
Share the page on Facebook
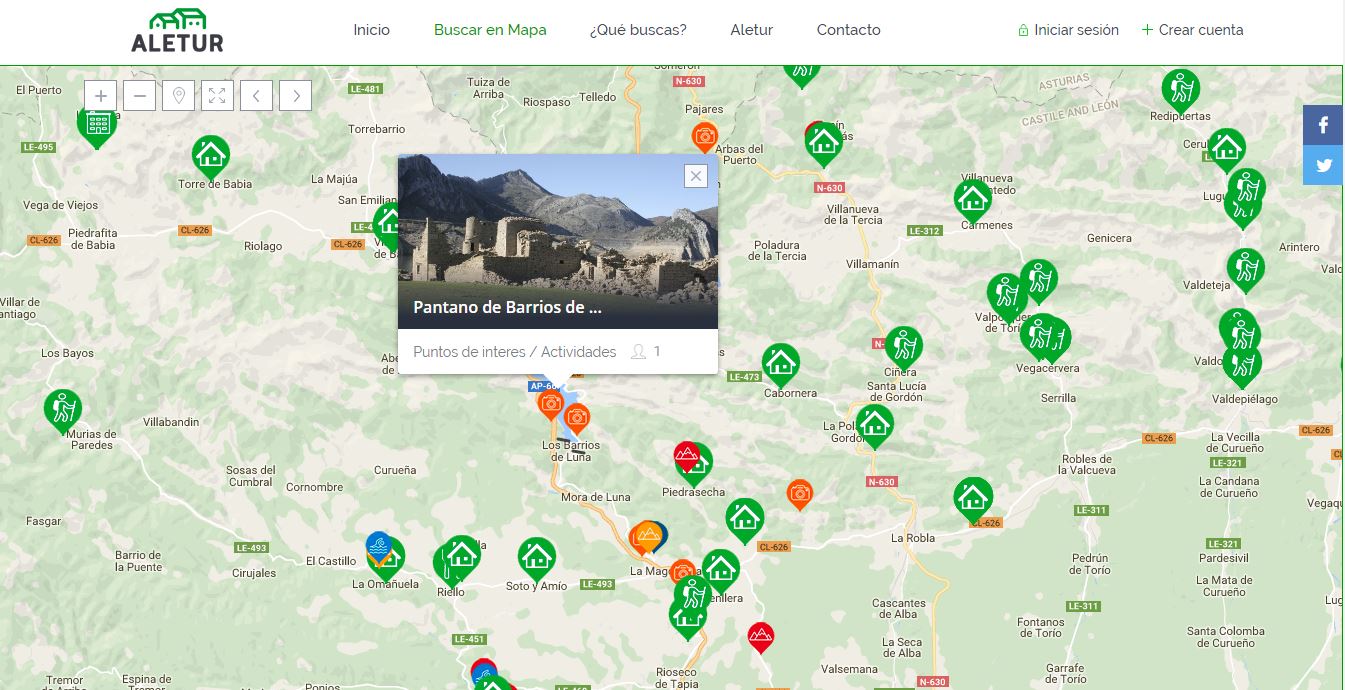click(x=1324, y=125)
